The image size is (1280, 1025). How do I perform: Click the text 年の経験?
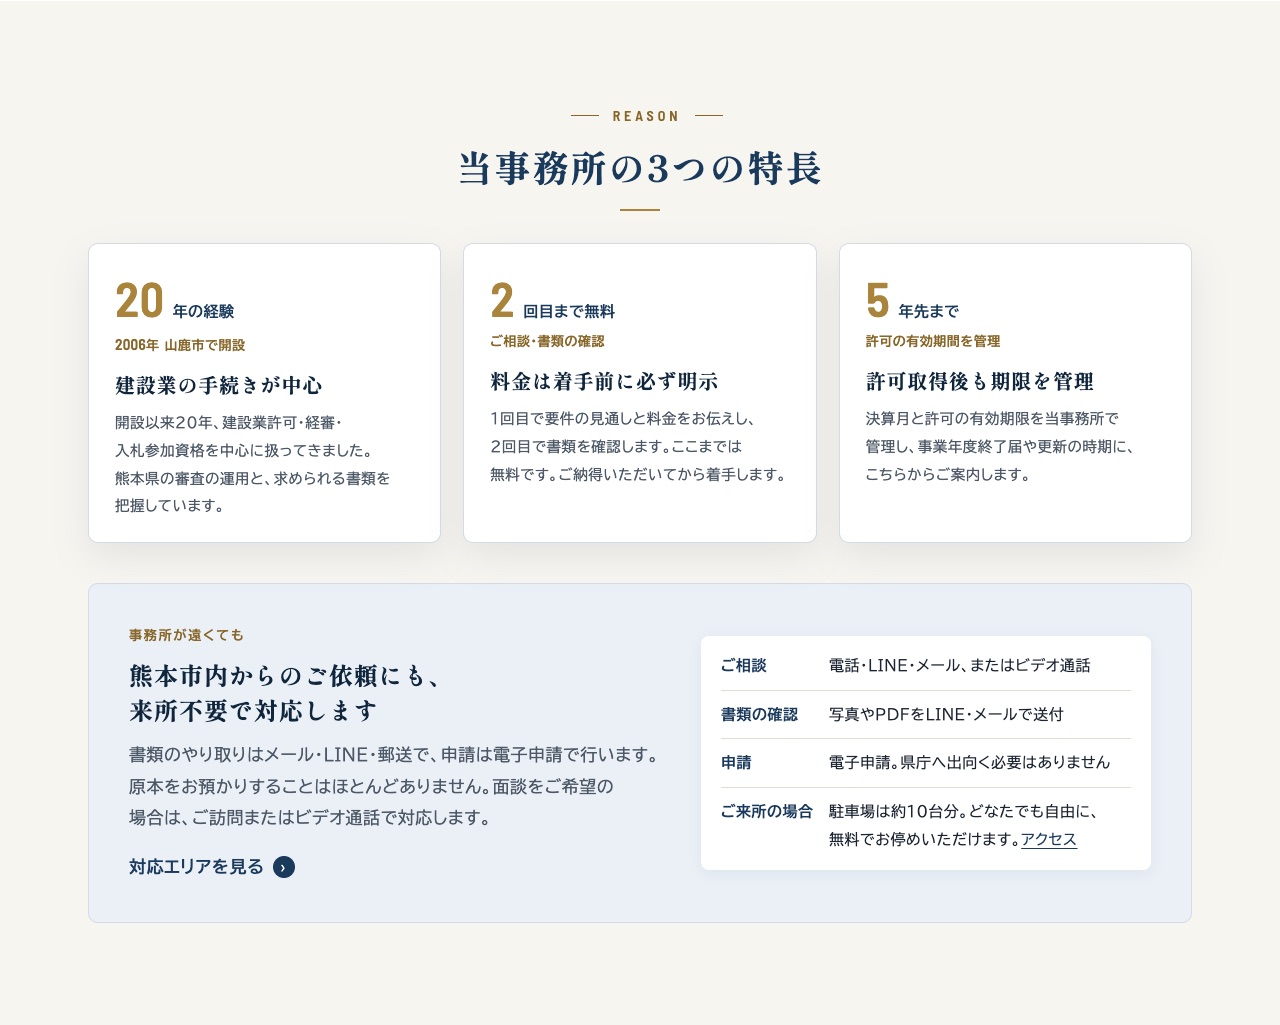[203, 311]
